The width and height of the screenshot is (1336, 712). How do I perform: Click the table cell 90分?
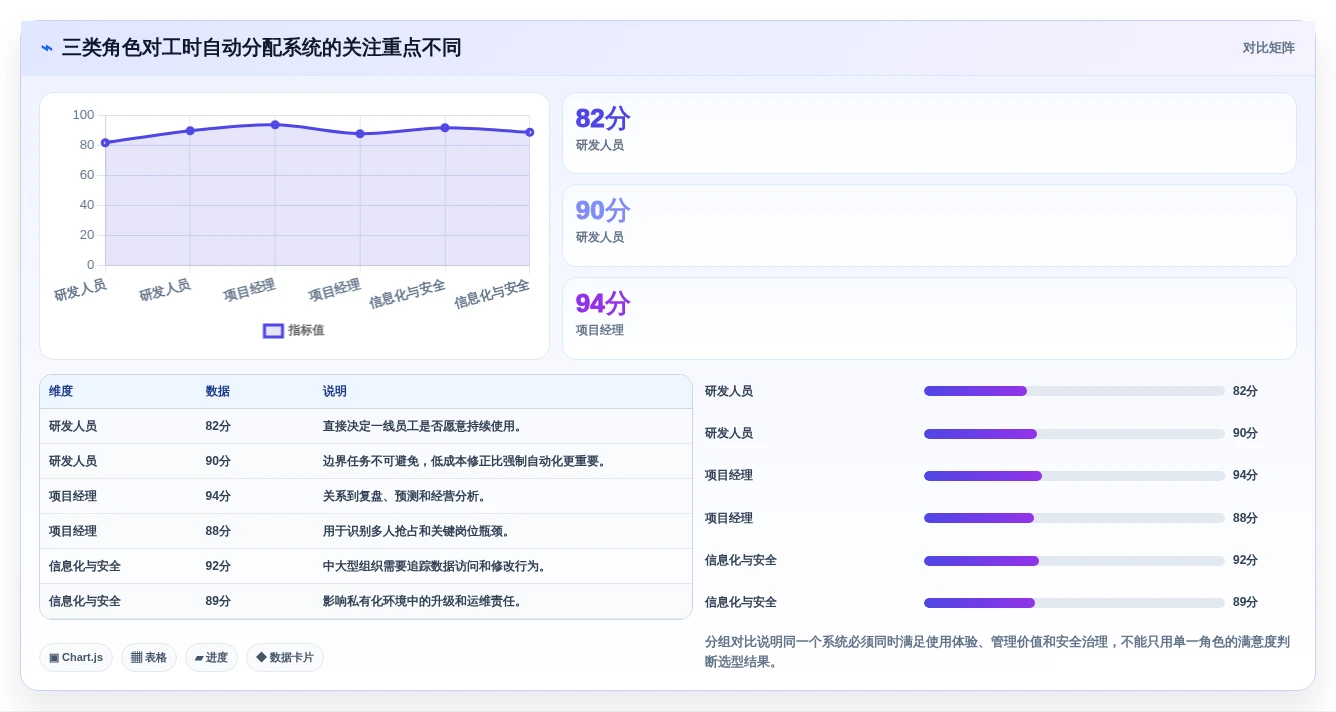218,461
